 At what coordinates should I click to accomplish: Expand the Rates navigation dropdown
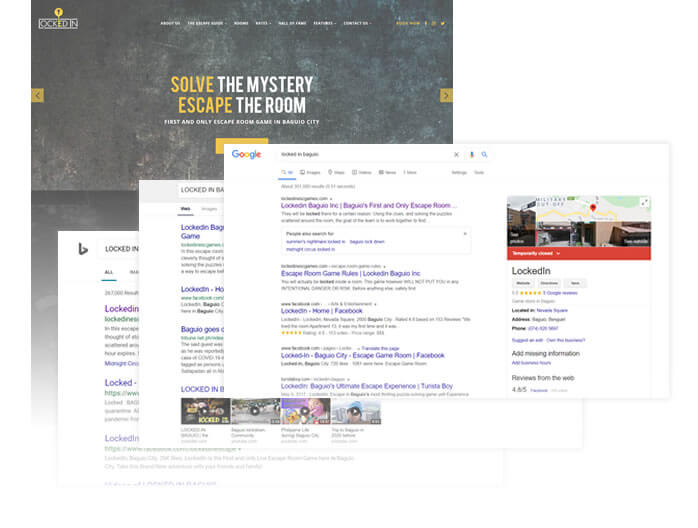(x=263, y=23)
